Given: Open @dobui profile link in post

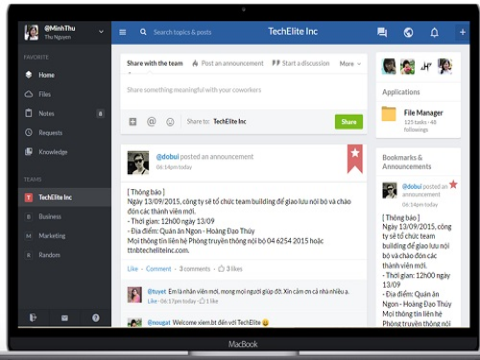Looking at the screenshot, I should (x=167, y=157).
